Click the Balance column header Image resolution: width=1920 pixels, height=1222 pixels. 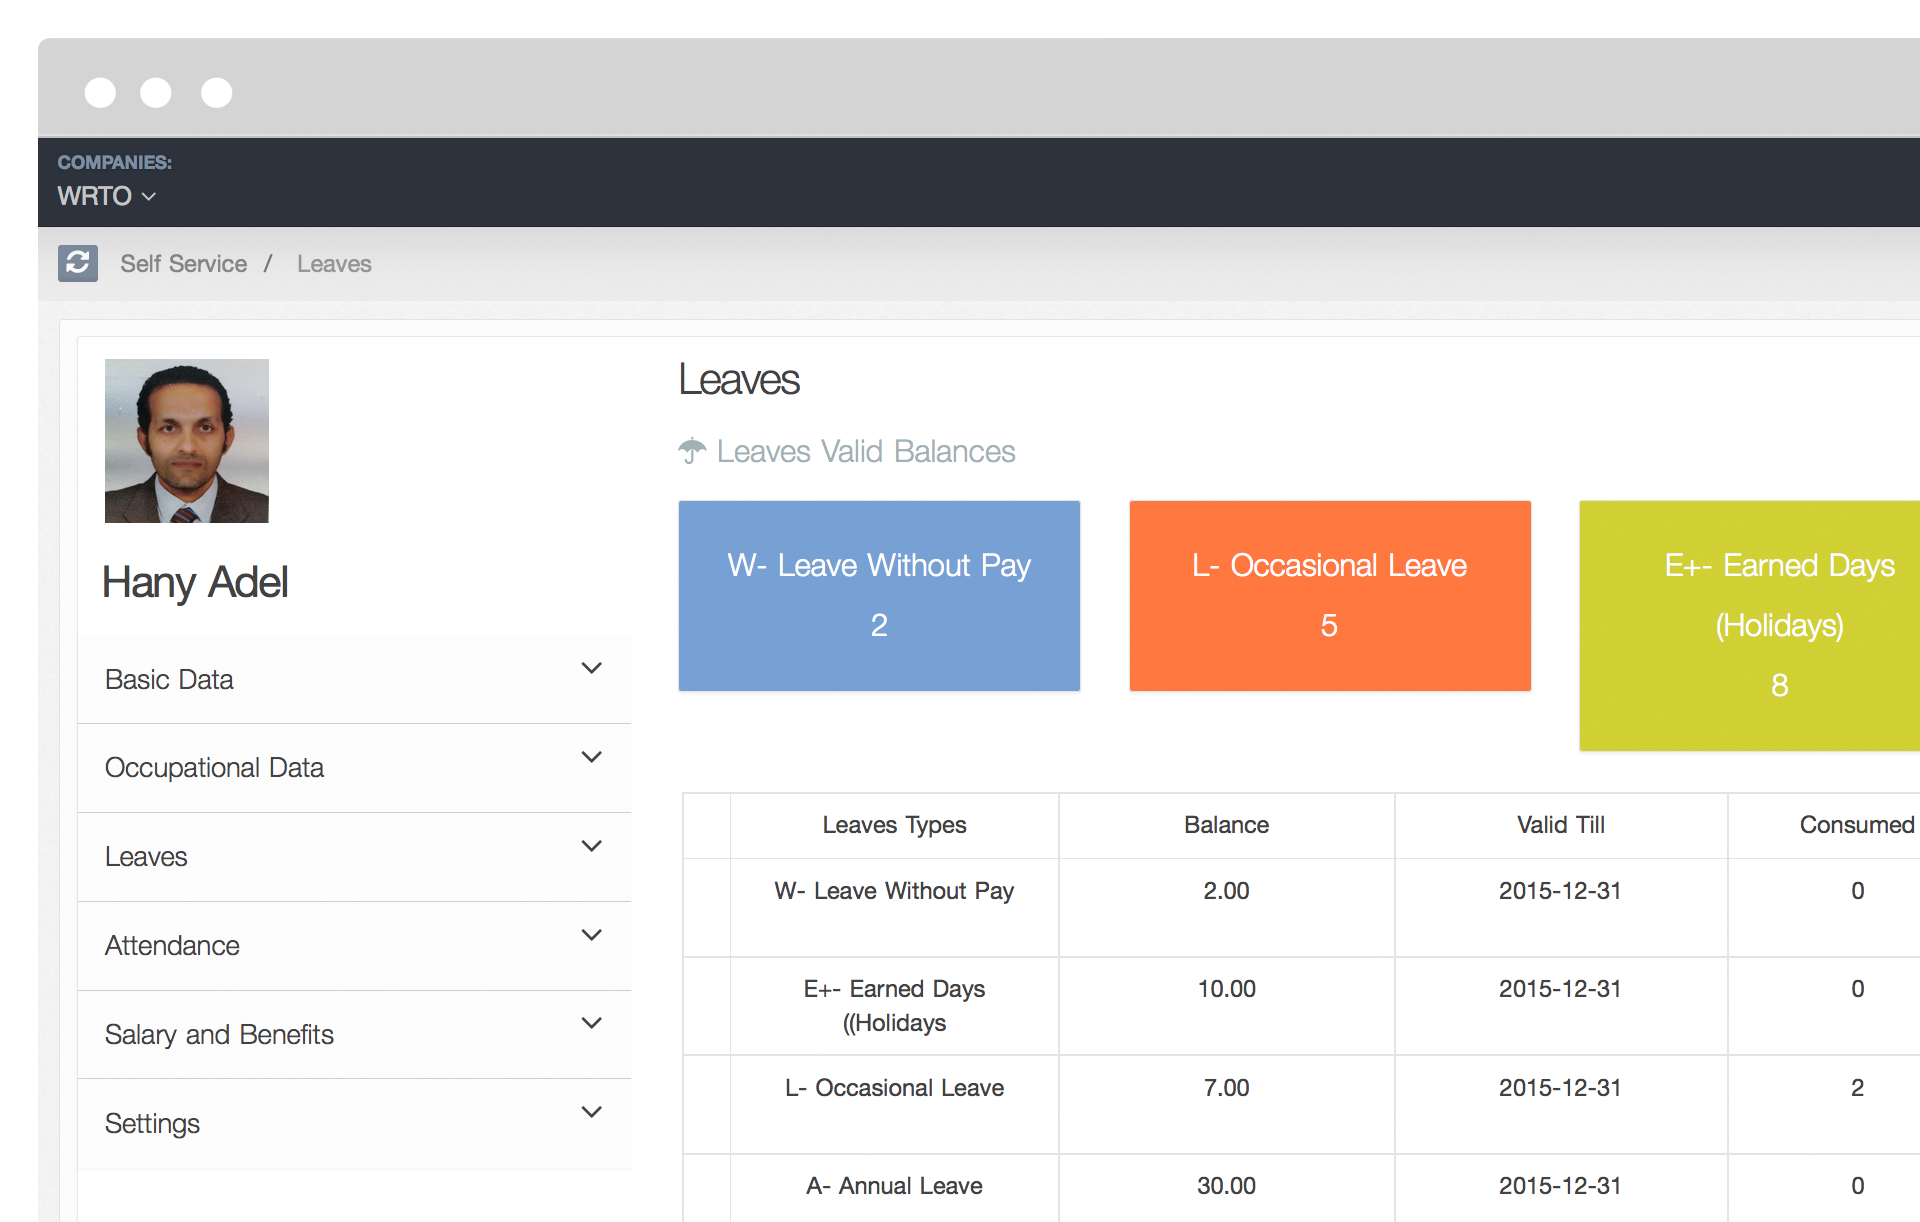pyautogui.click(x=1226, y=825)
